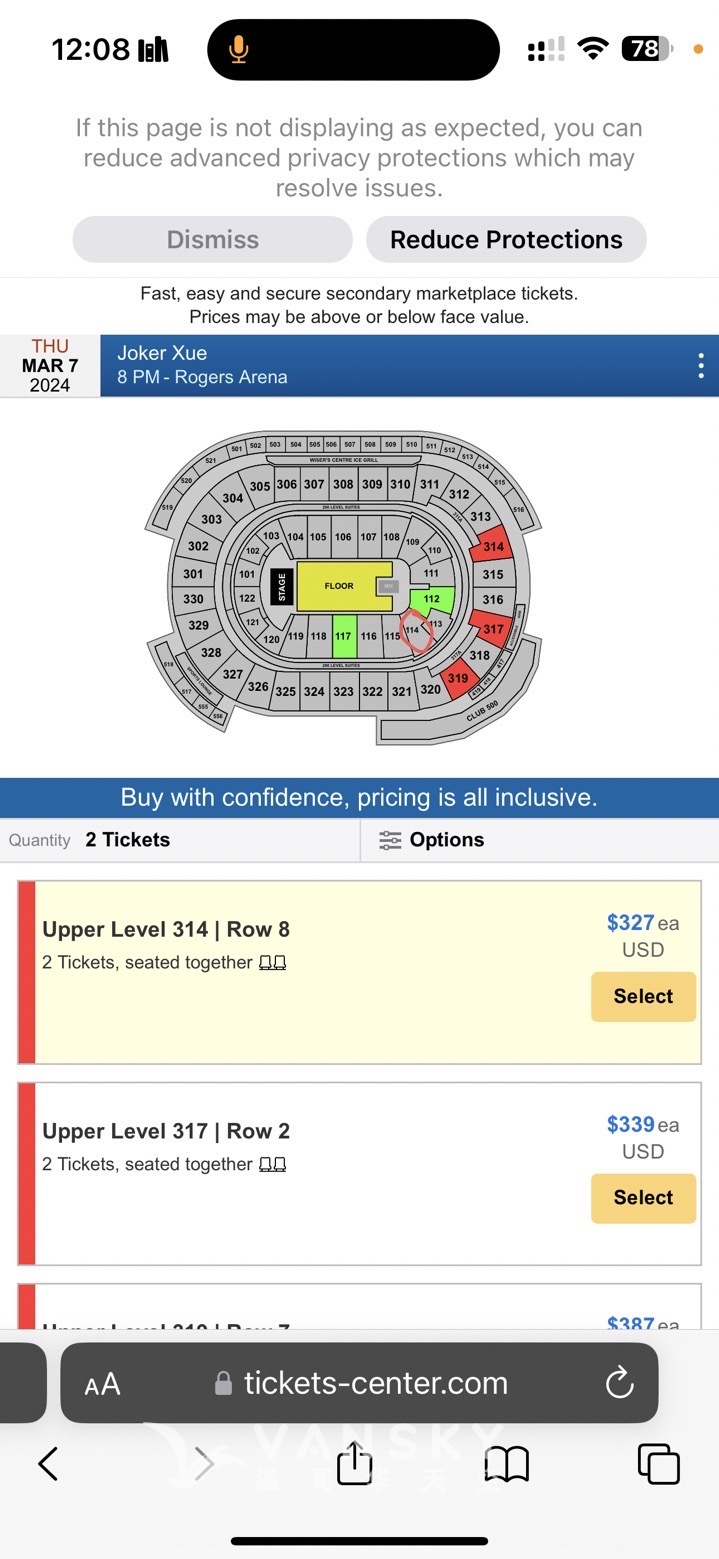Choose red section 314 on the map
Image resolution: width=719 pixels, height=1559 pixels.
493,547
